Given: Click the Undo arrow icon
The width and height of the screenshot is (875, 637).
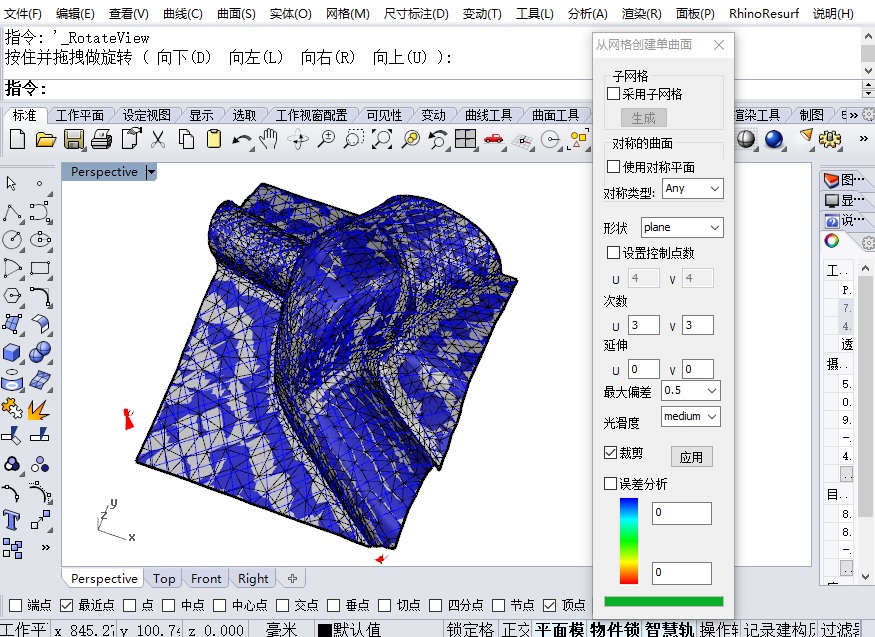Looking at the screenshot, I should click(241, 139).
